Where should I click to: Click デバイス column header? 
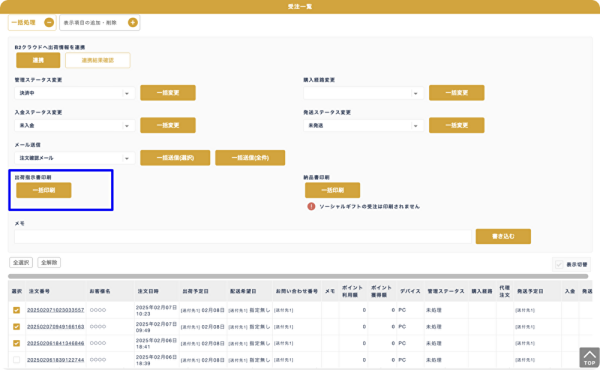[410, 291]
